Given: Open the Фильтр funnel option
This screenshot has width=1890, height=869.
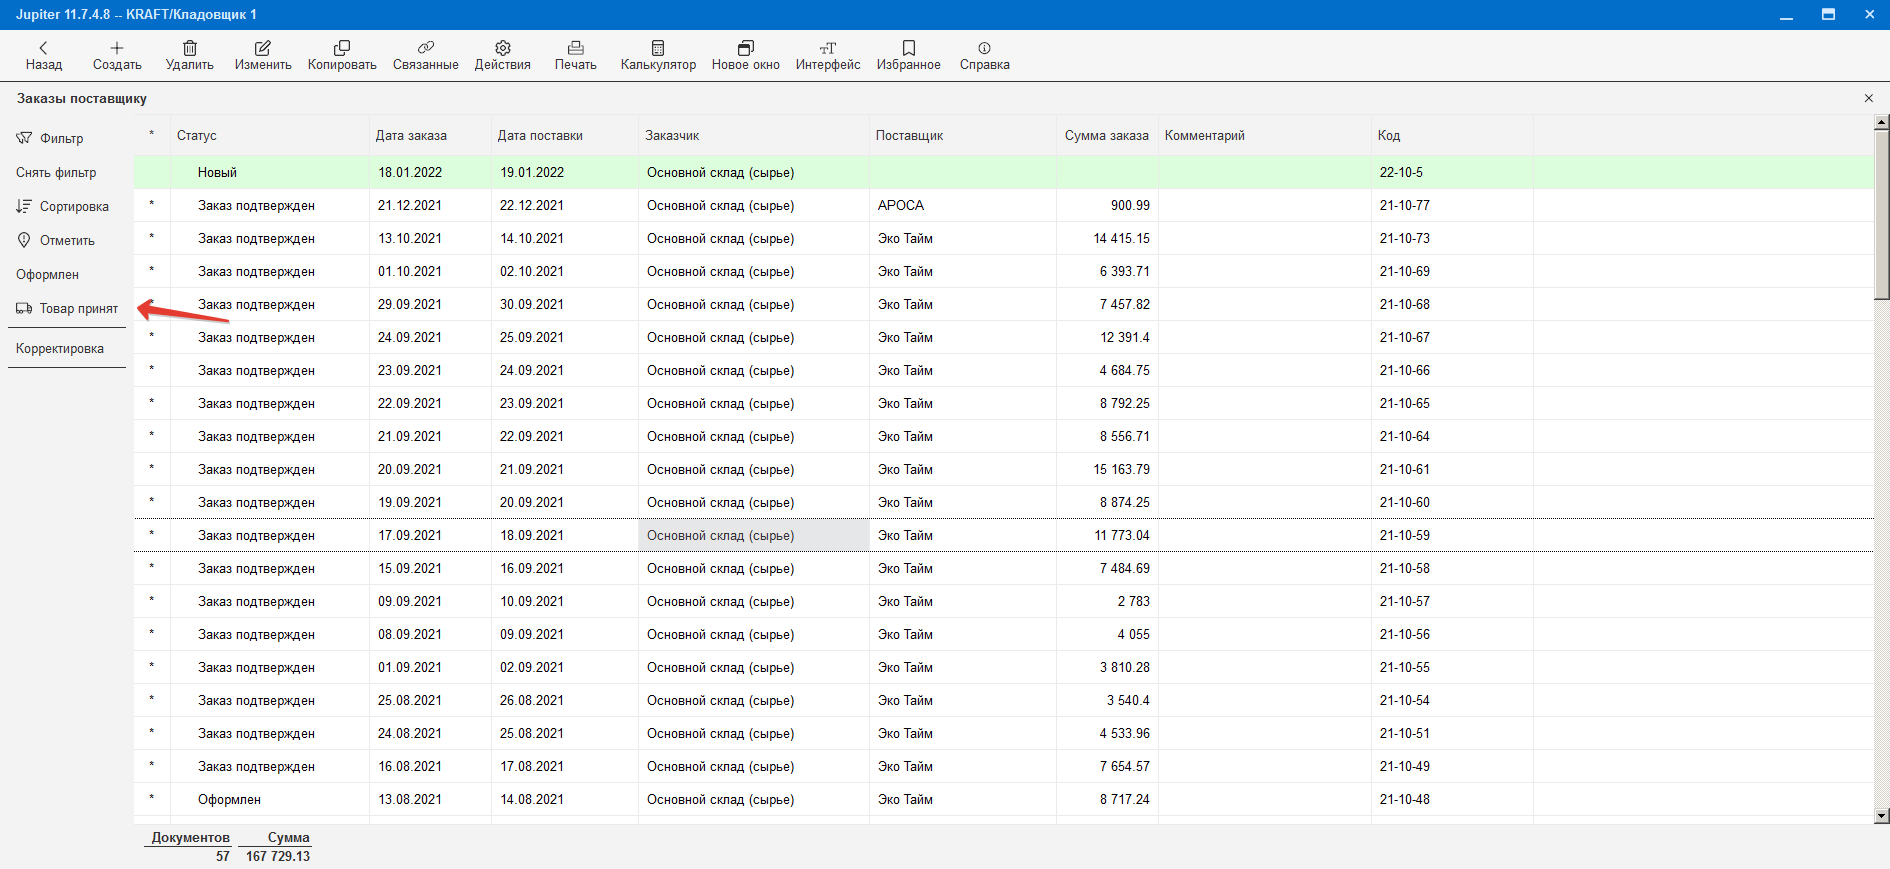Looking at the screenshot, I should [x=50, y=138].
